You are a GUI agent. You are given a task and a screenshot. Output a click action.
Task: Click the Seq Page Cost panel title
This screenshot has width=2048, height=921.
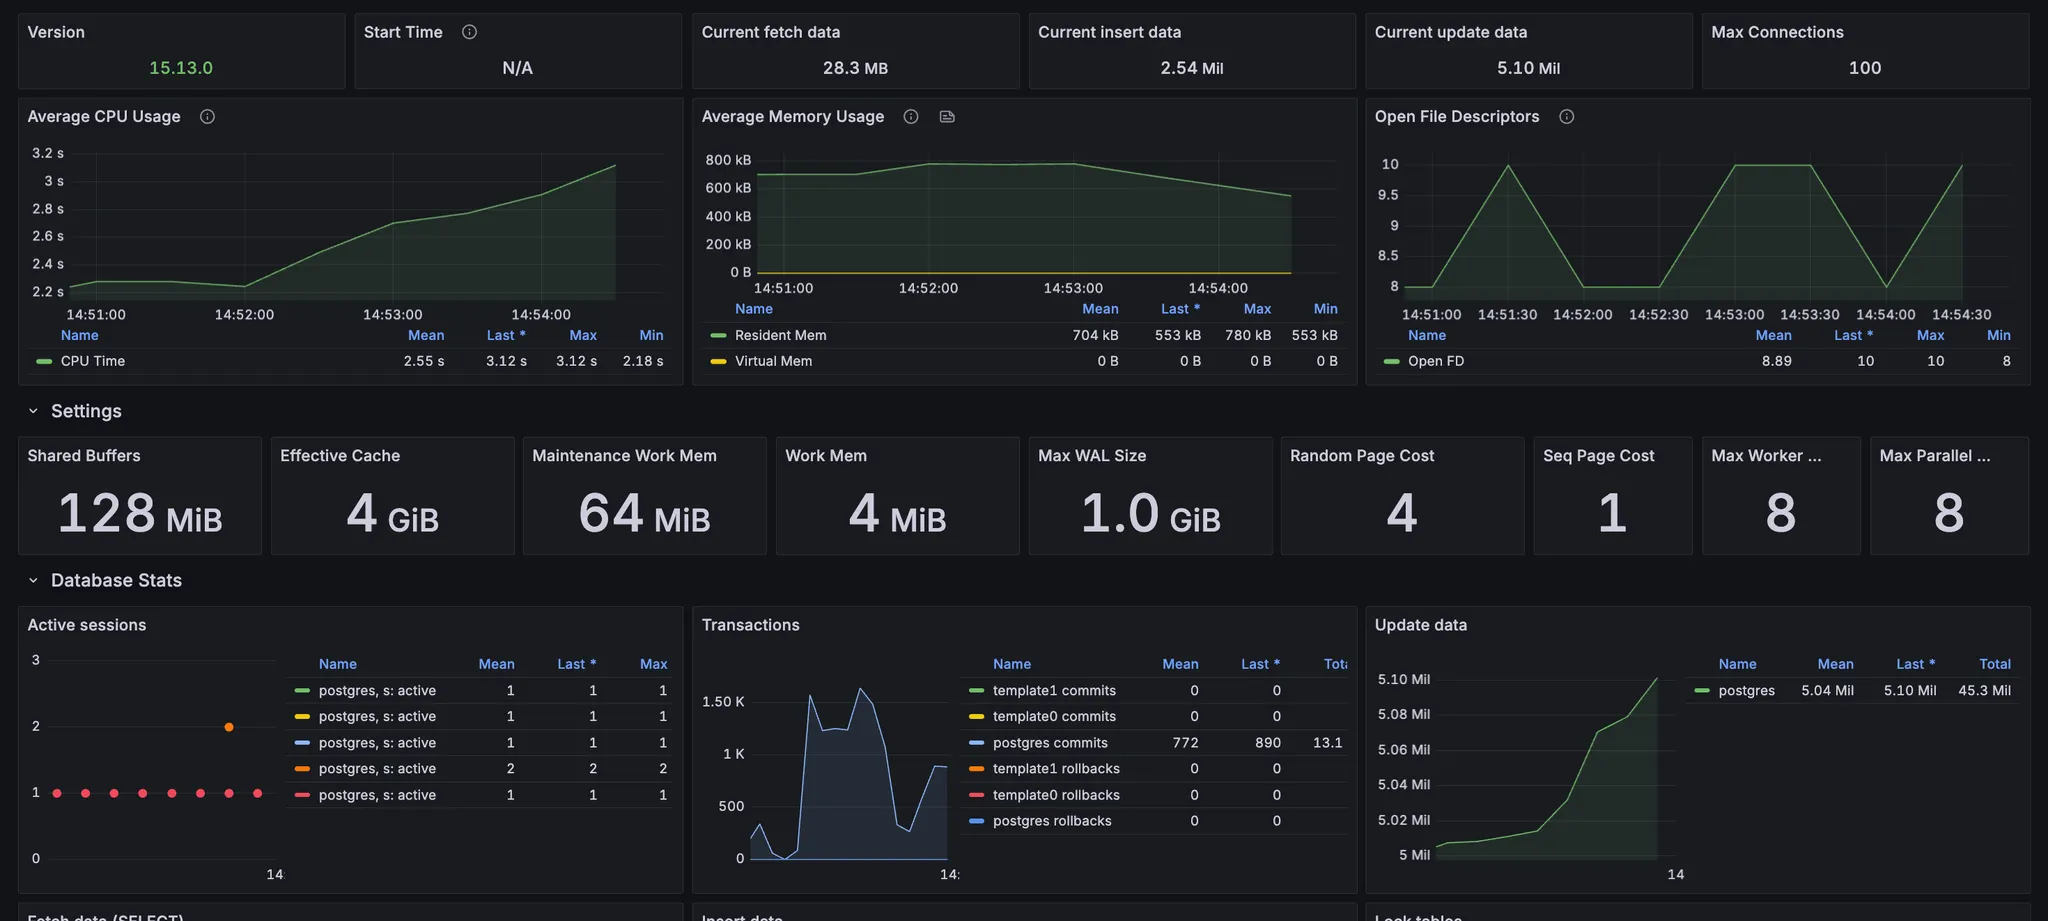pos(1598,456)
